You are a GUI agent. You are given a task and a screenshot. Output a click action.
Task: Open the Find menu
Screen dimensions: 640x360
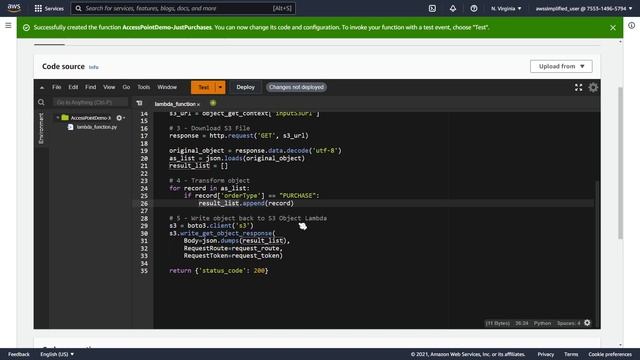[91, 87]
